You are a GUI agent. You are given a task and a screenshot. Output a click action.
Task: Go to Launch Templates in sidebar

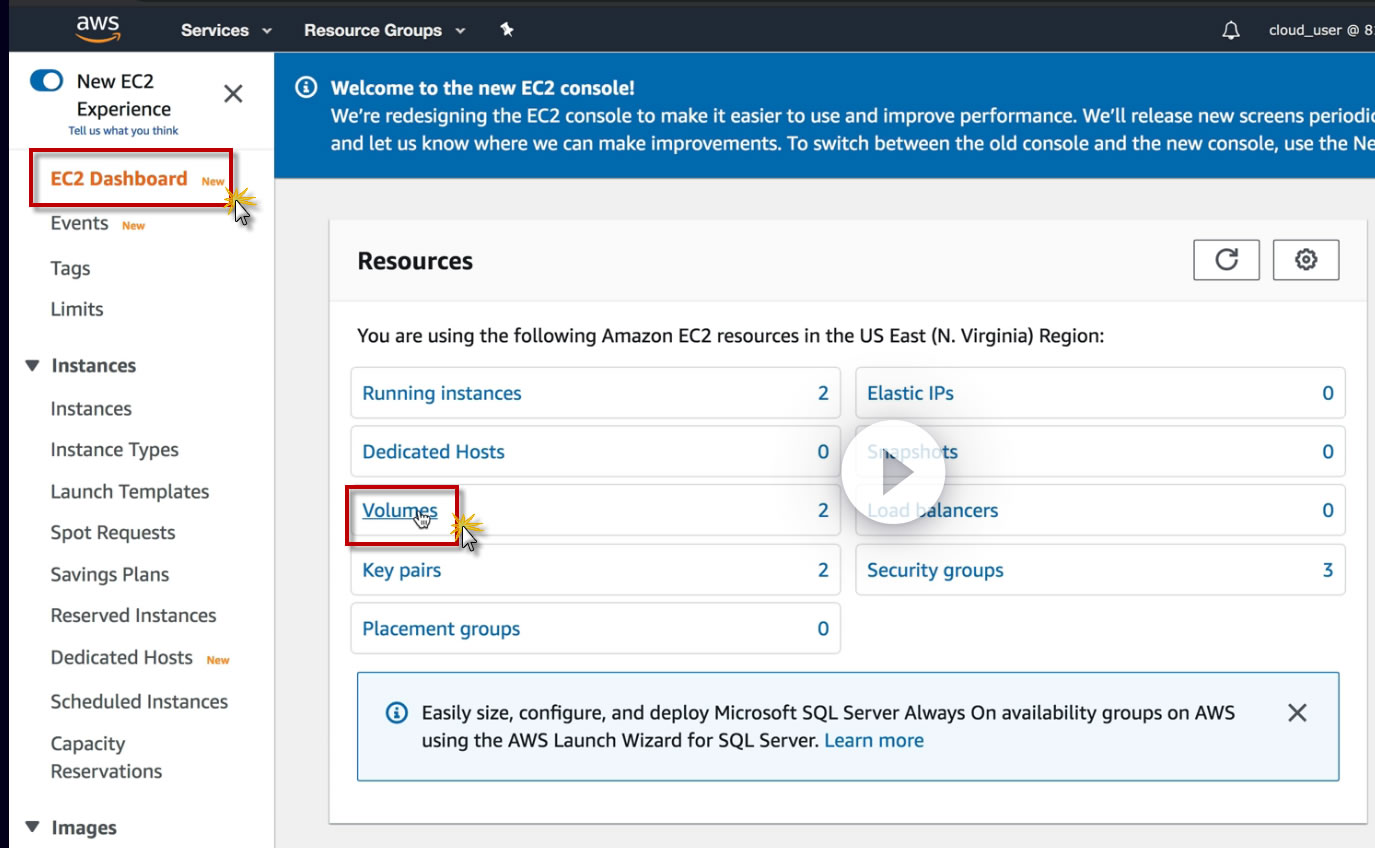tap(130, 492)
